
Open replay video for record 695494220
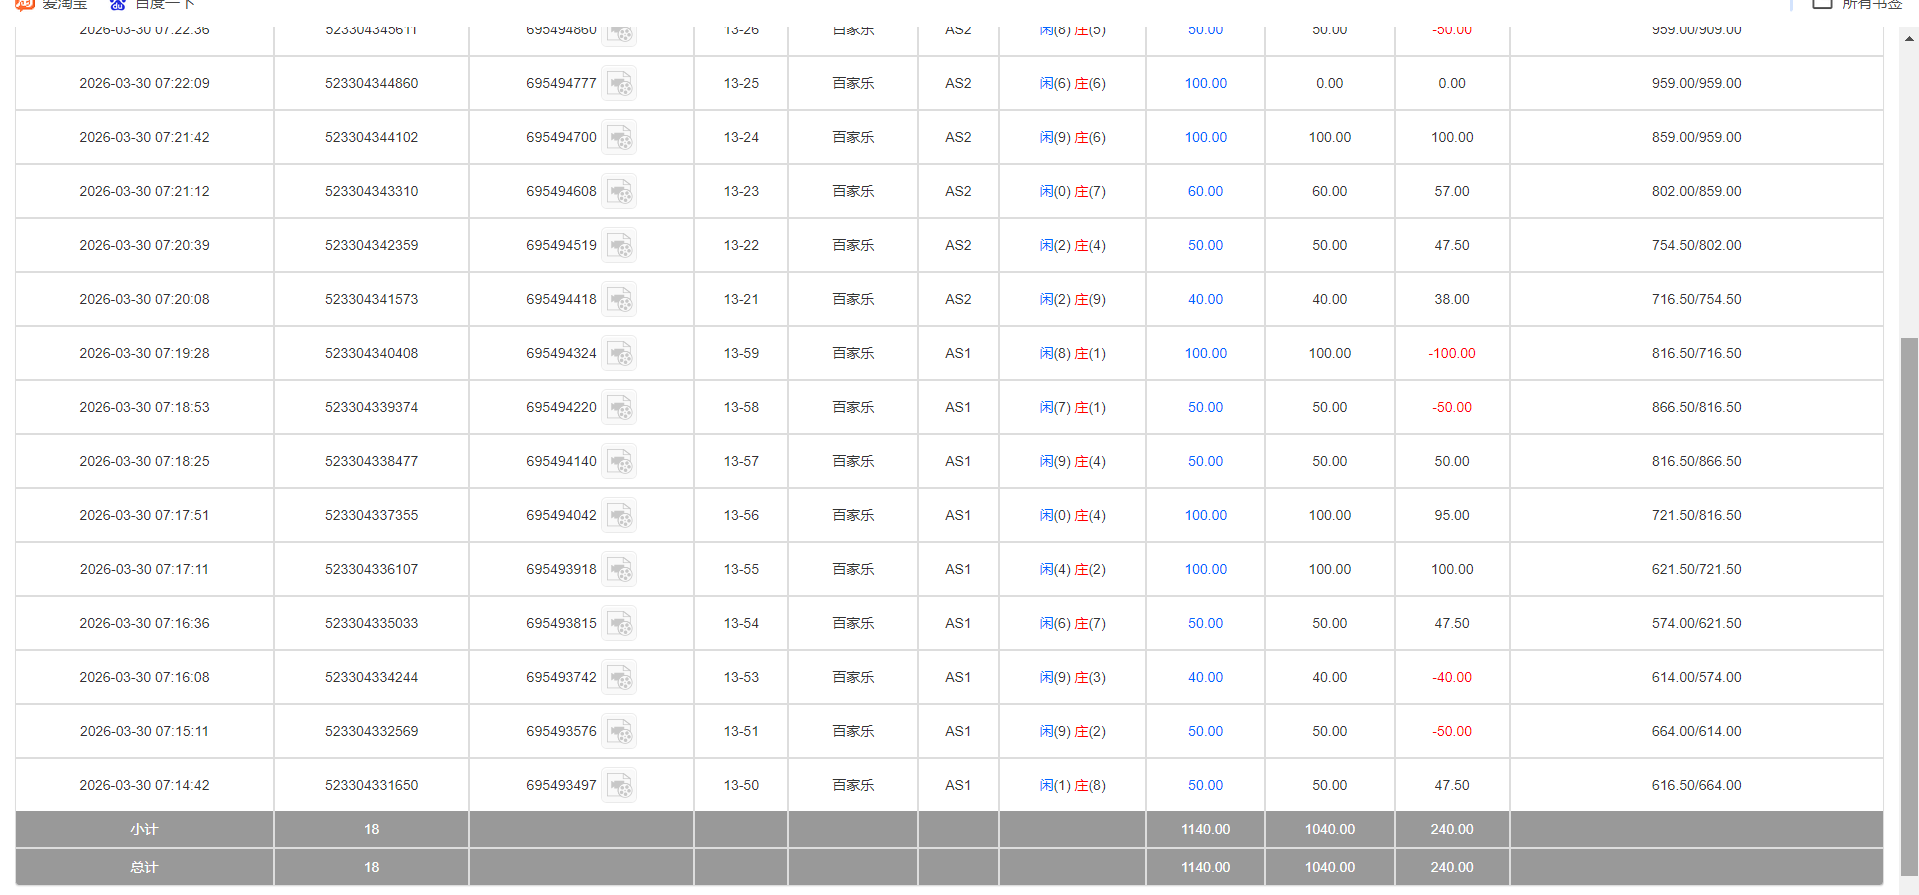coord(619,408)
